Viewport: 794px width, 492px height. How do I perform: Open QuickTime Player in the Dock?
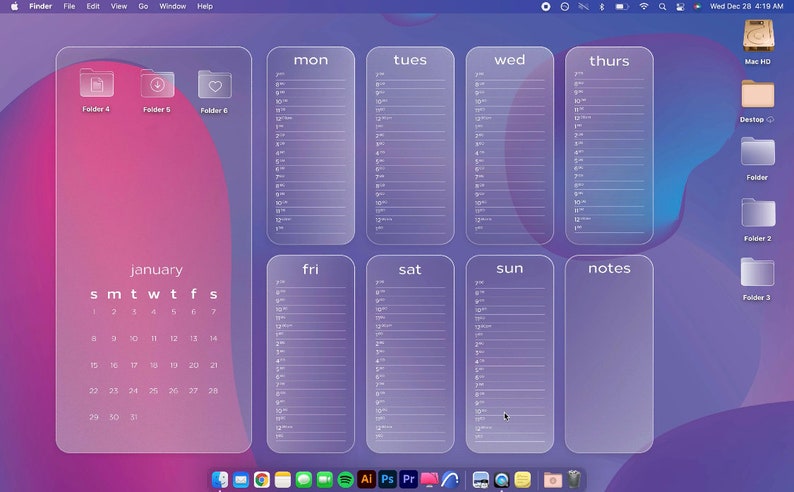[501, 479]
